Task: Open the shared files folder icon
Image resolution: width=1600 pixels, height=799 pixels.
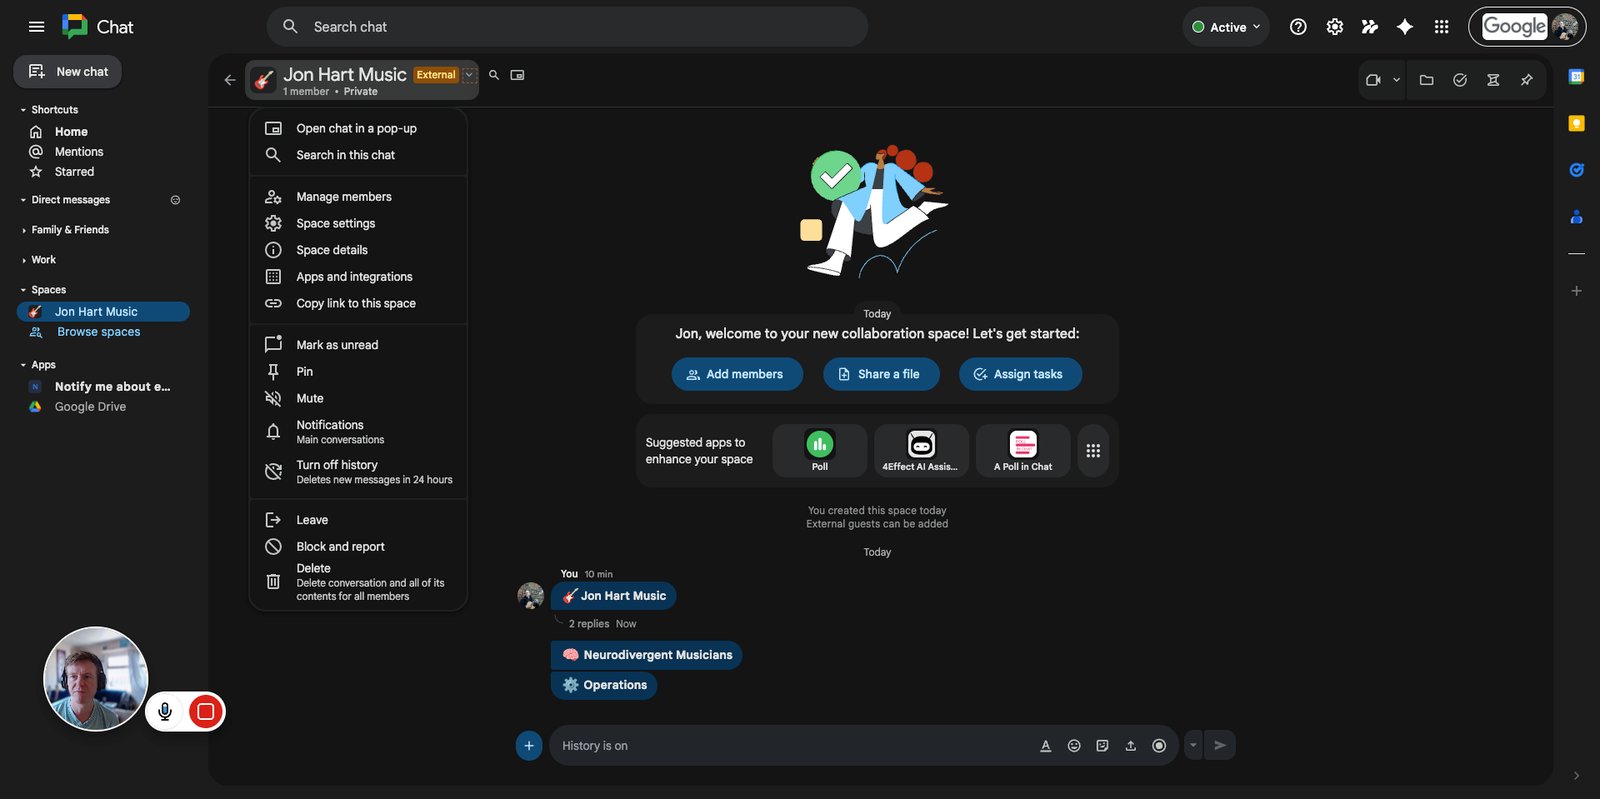Action: (x=1427, y=80)
